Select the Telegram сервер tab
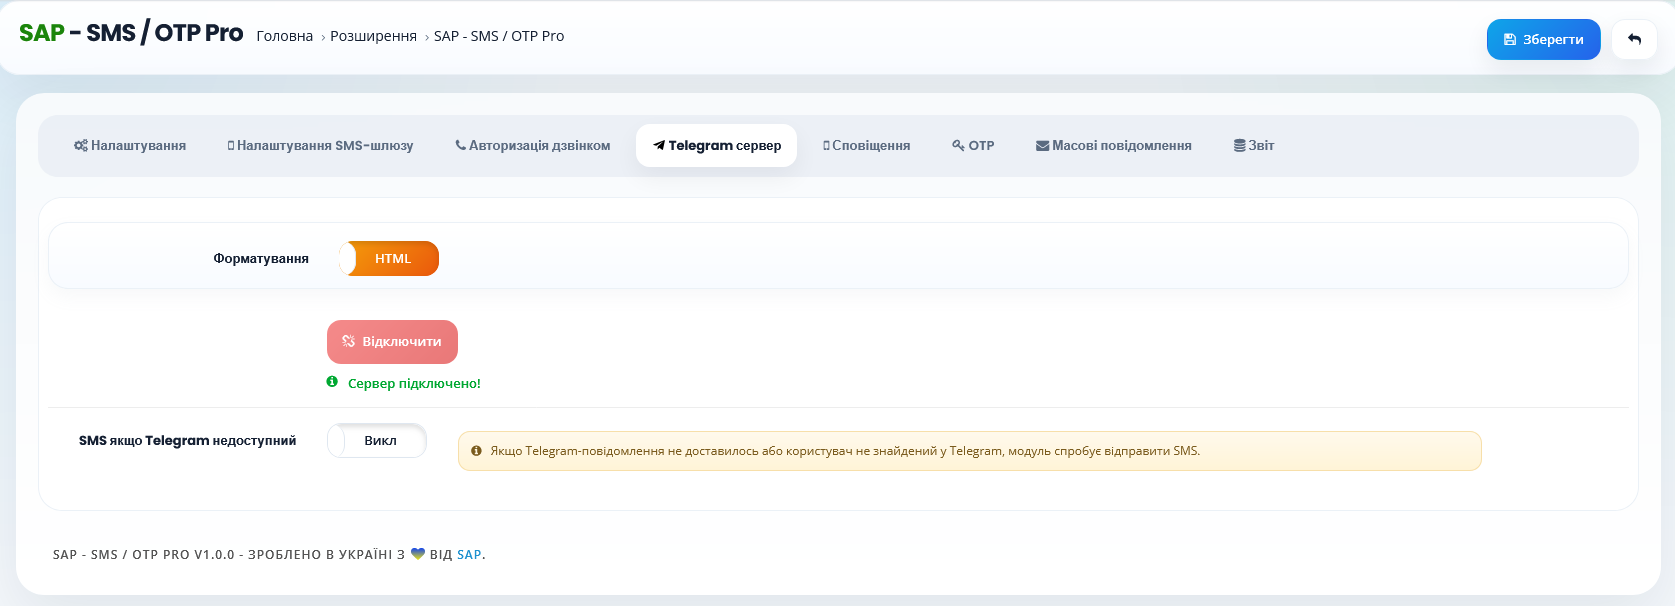Image resolution: width=1675 pixels, height=606 pixels. click(717, 145)
